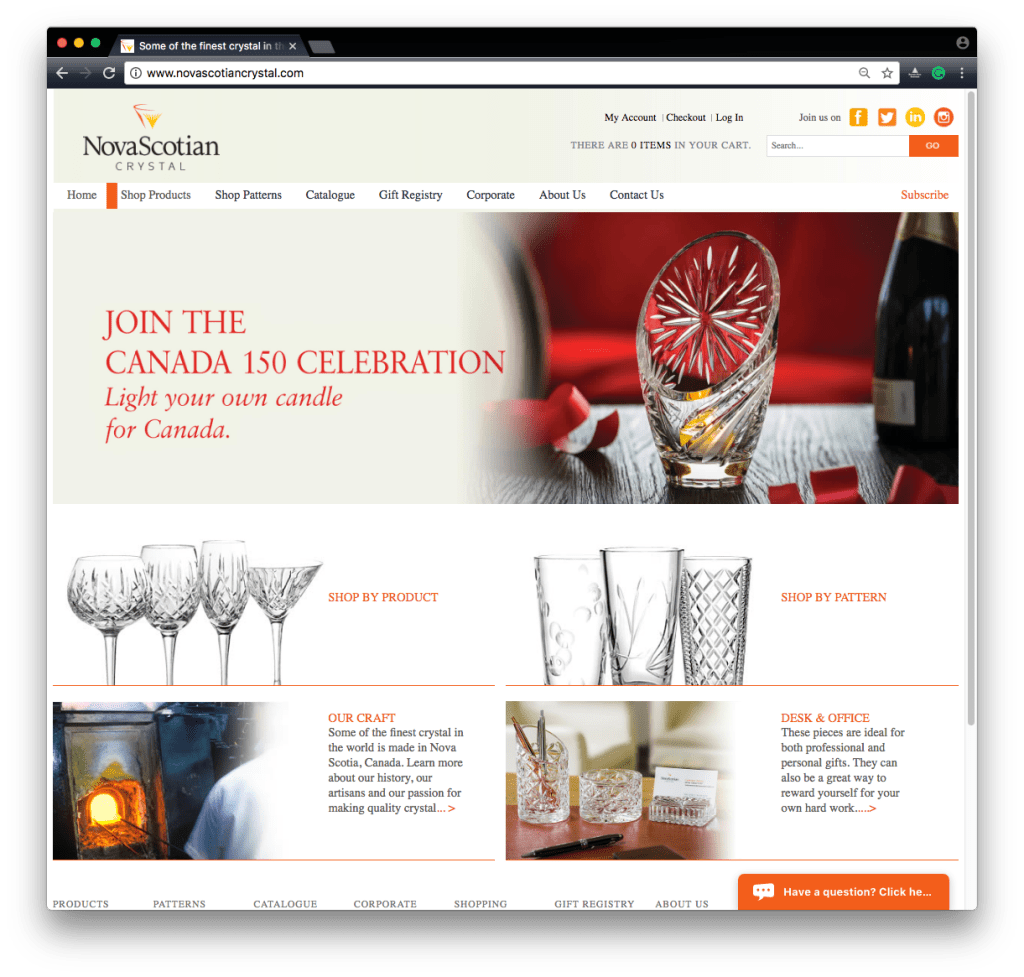Image resolution: width=1024 pixels, height=977 pixels.
Task: Bookmark page with star icon
Action: pyautogui.click(x=887, y=73)
